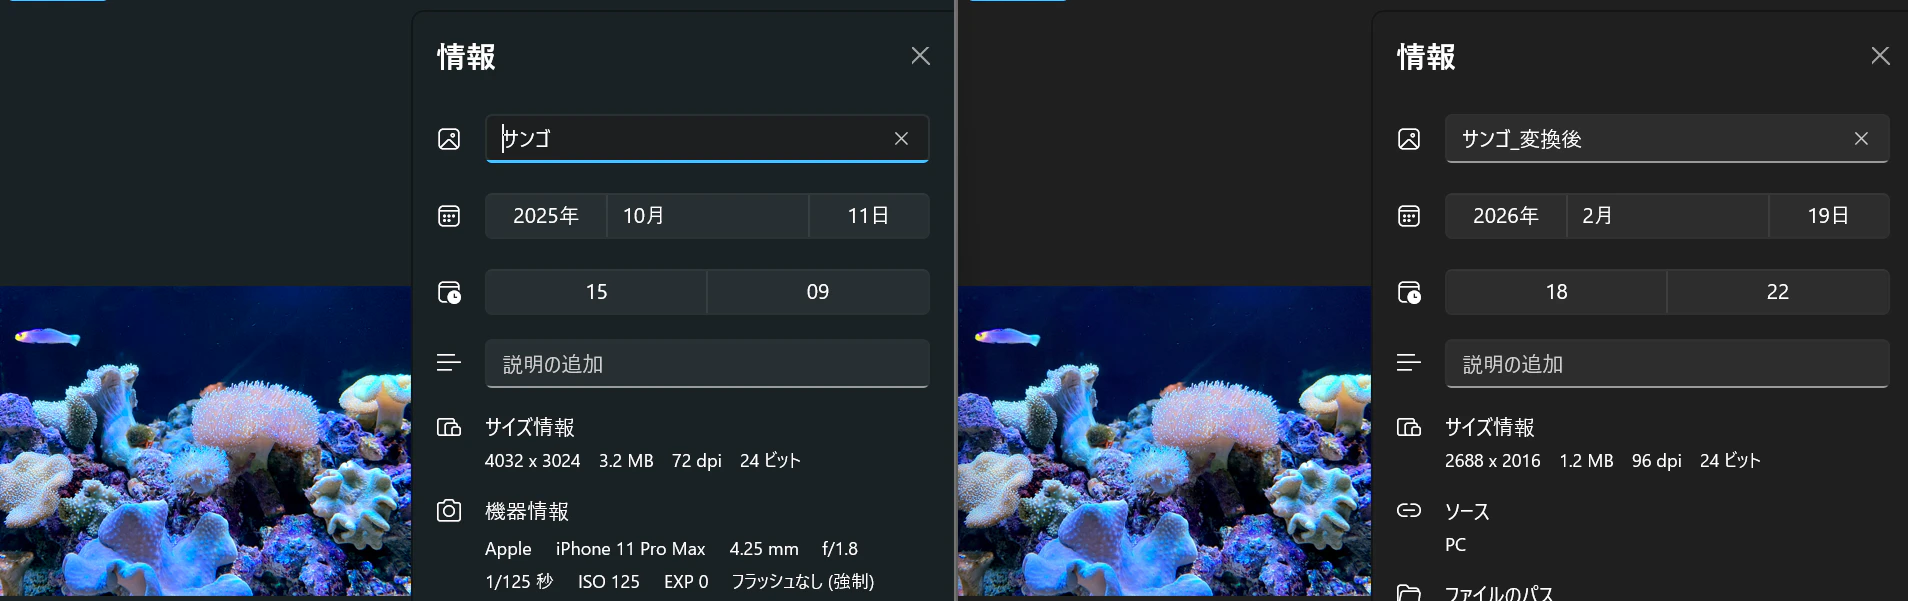The width and height of the screenshot is (1908, 601).
Task: Open the 2026年 year selector
Action: tap(1506, 216)
